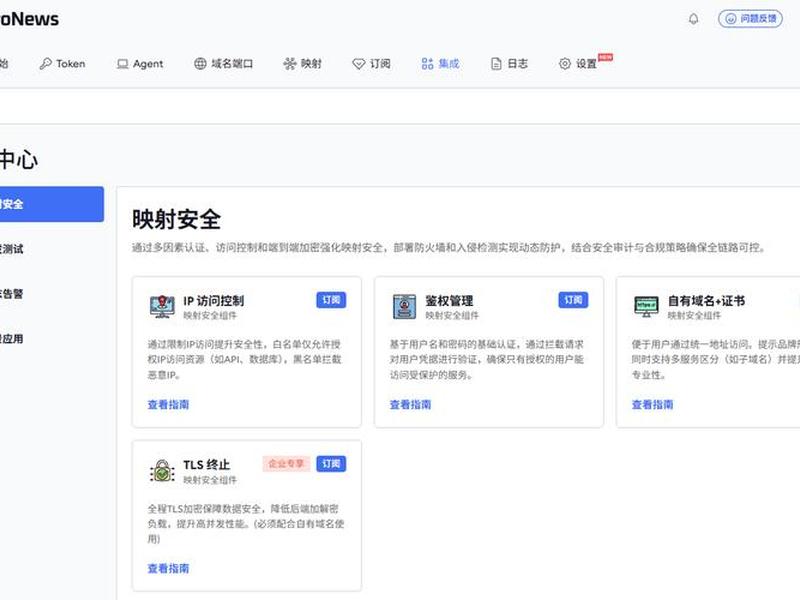Click the document icon beside 日志
Image resolution: width=800 pixels, height=600 pixels.
click(496, 64)
